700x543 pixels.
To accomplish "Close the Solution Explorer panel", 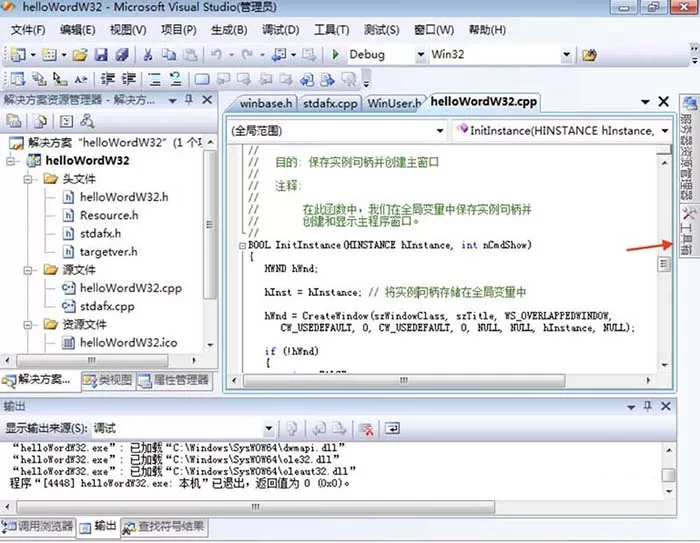I will (207, 99).
